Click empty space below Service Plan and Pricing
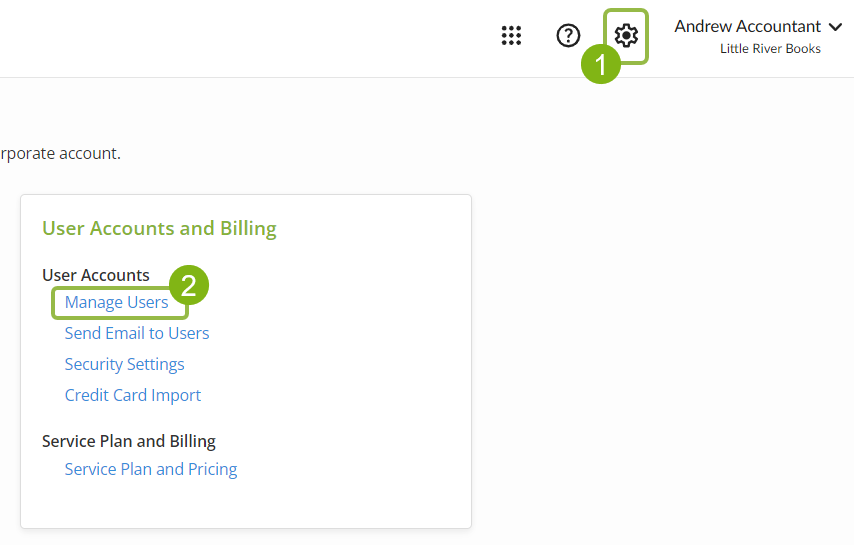Image resolution: width=854 pixels, height=545 pixels. 245,503
